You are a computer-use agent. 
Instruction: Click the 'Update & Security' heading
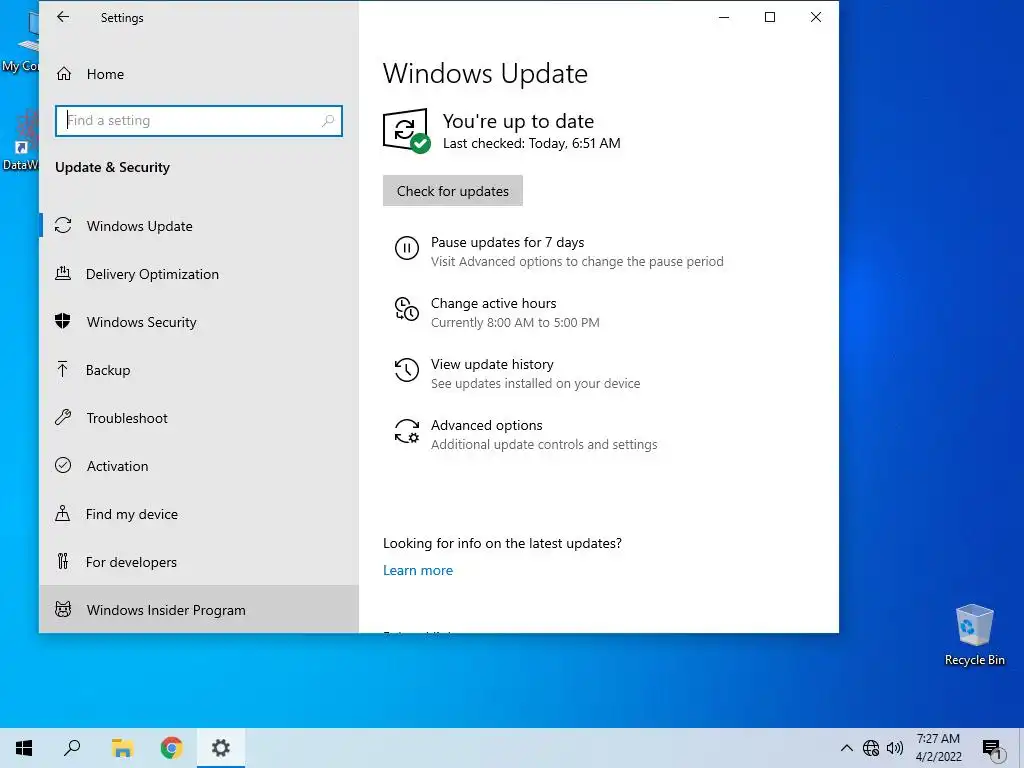coord(112,167)
